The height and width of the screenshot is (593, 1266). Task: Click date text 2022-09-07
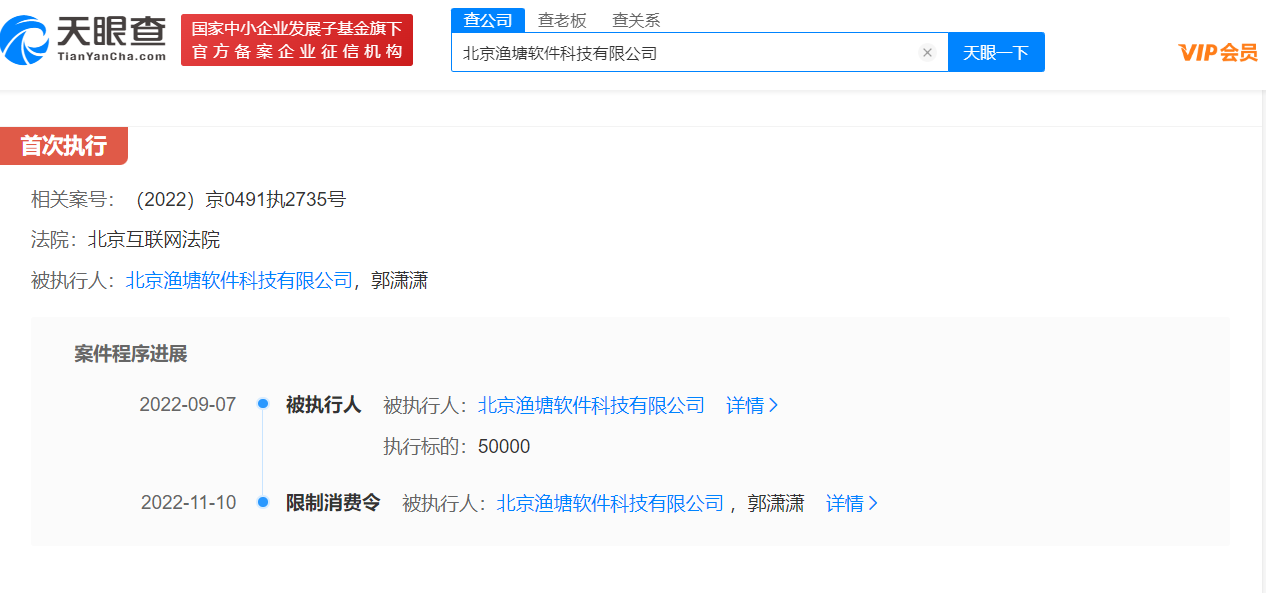click(x=187, y=405)
